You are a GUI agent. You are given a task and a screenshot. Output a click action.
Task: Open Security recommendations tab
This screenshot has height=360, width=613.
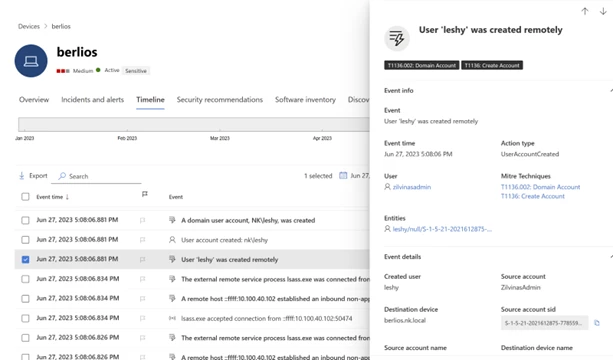[220, 100]
